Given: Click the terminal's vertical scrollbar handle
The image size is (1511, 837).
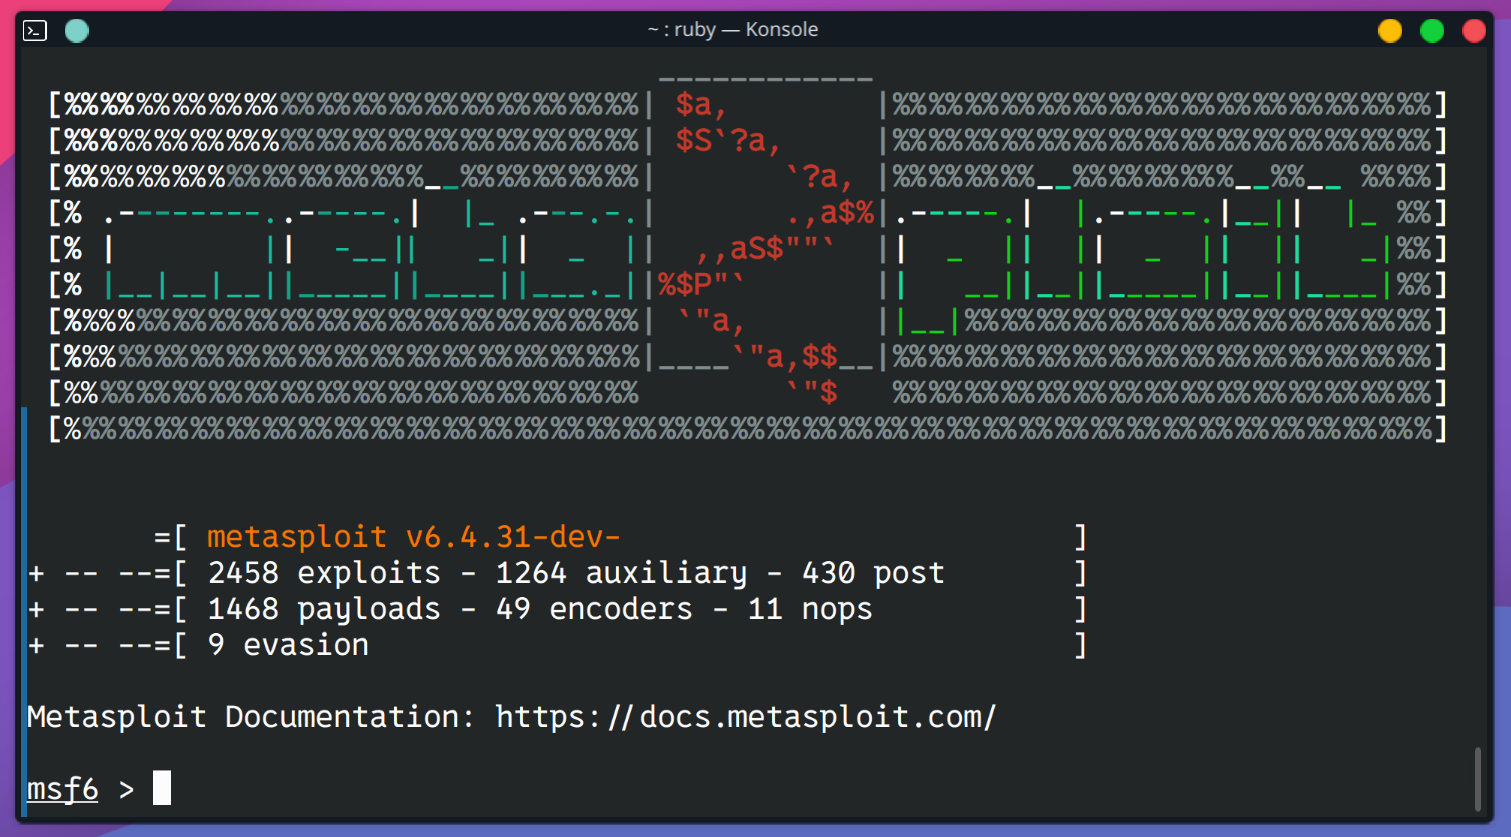Looking at the screenshot, I should tap(1477, 779).
